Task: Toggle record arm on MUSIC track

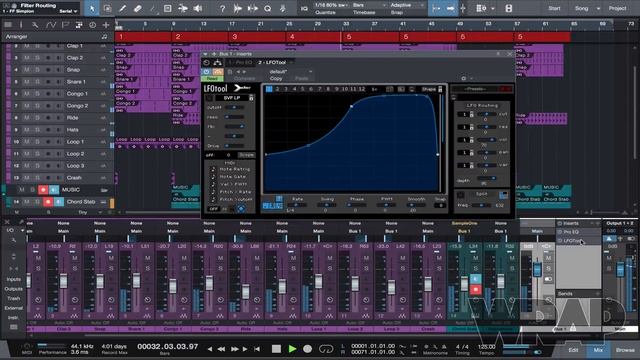Action: point(43,190)
